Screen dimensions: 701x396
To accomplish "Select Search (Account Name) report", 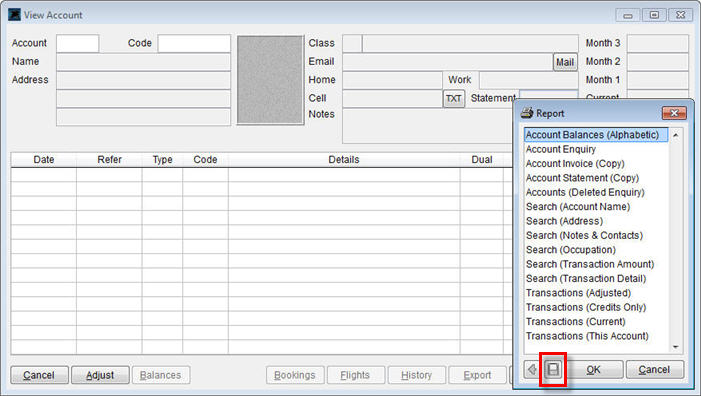I will 596,206.
